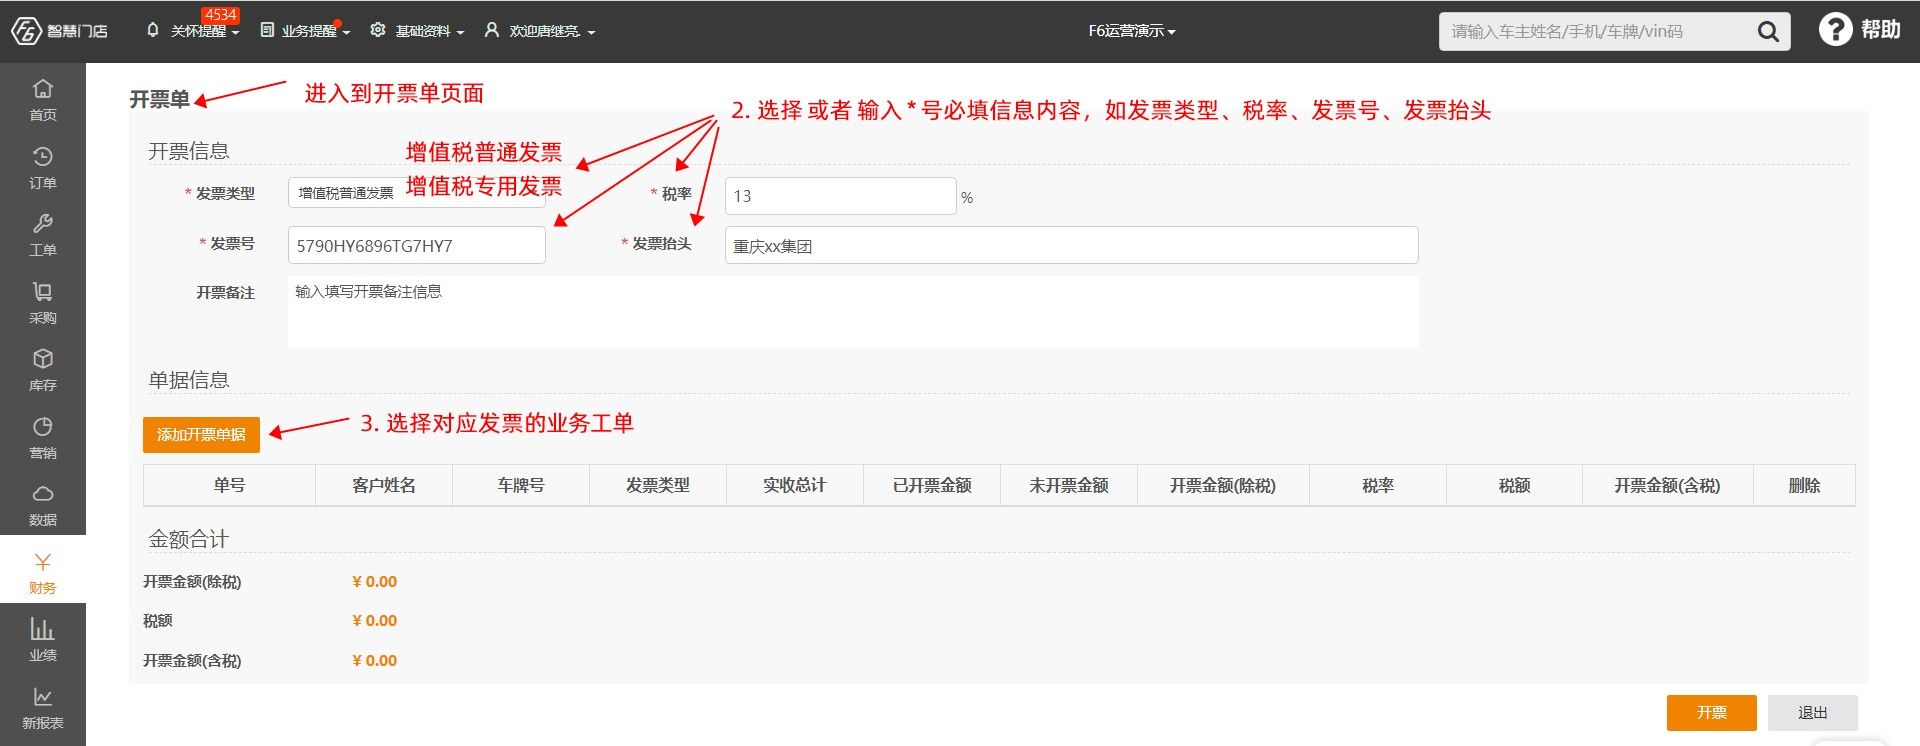Expand the 欢迎唐继亮 user menu
The width and height of the screenshot is (1920, 746).
pyautogui.click(x=540, y=31)
